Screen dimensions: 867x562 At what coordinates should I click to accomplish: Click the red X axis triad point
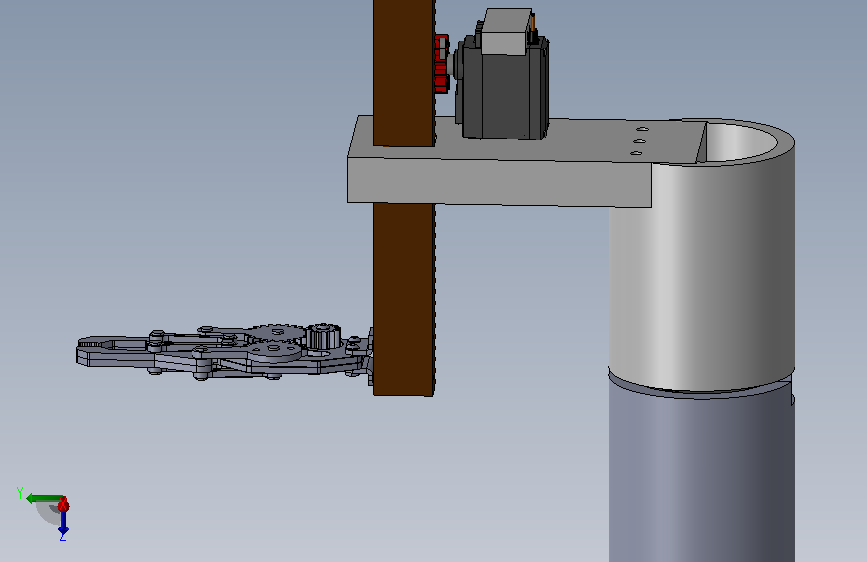(63, 504)
